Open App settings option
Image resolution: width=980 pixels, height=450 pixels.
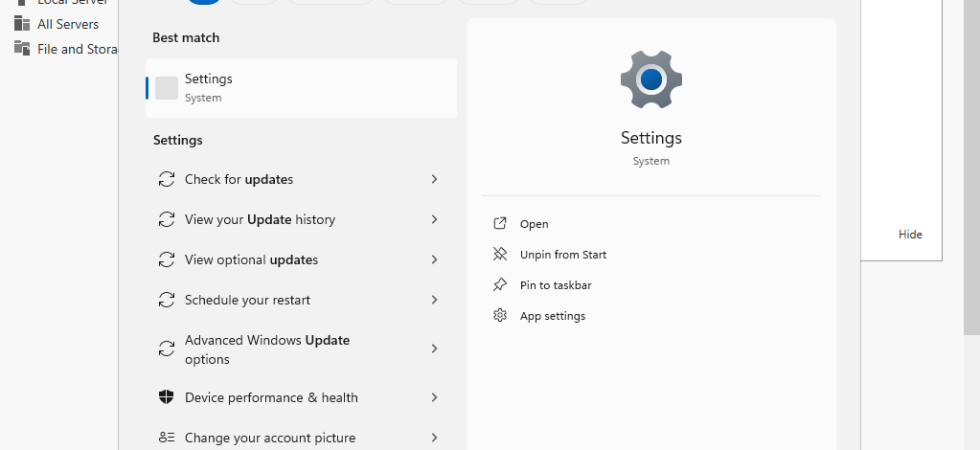pos(552,316)
